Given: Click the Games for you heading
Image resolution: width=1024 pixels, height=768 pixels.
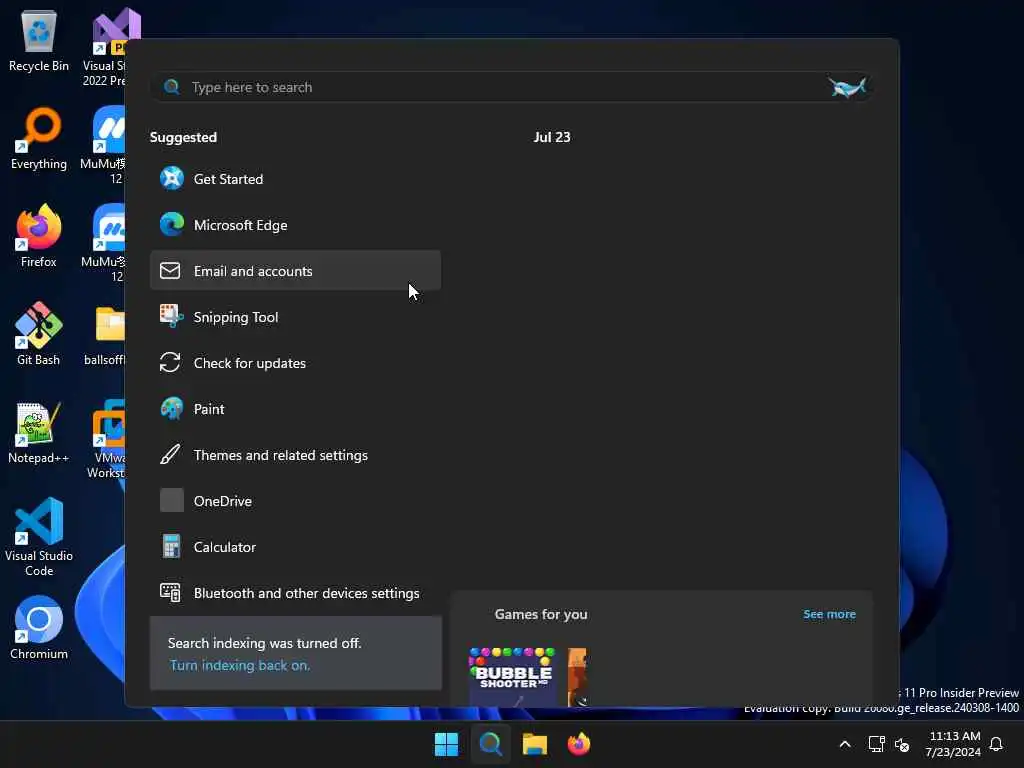Looking at the screenshot, I should click(541, 614).
